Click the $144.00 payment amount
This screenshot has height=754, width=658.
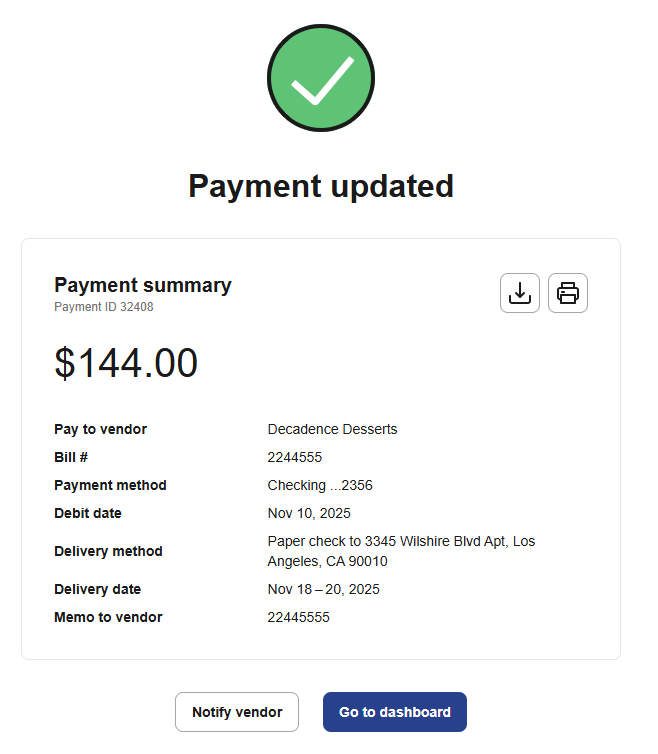point(126,363)
